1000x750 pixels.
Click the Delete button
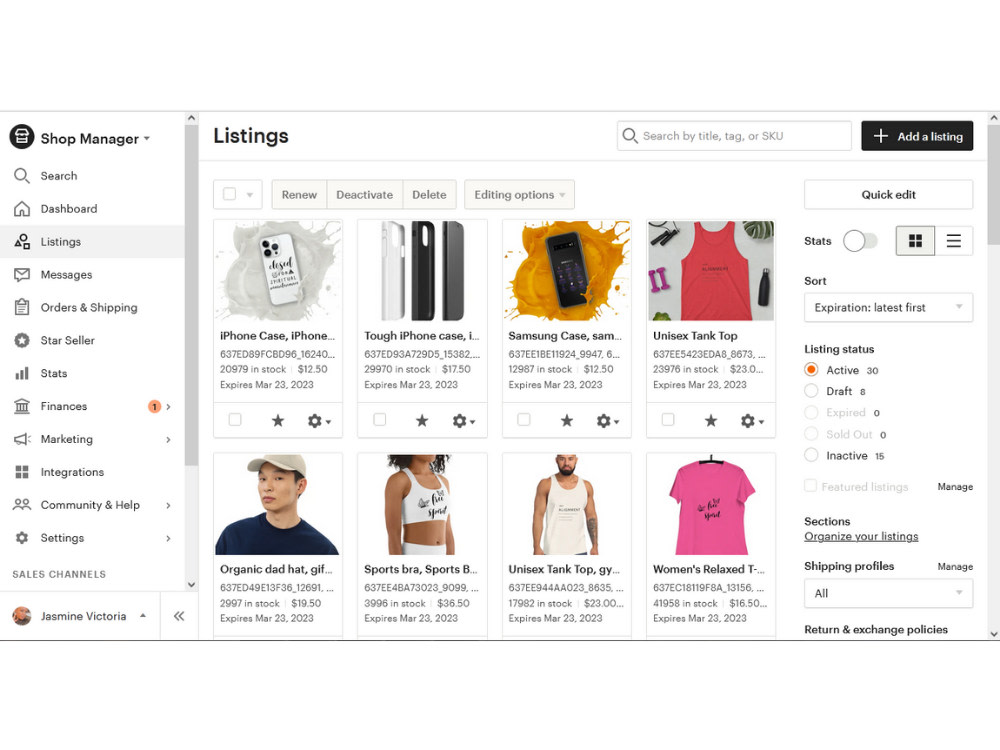tap(429, 195)
